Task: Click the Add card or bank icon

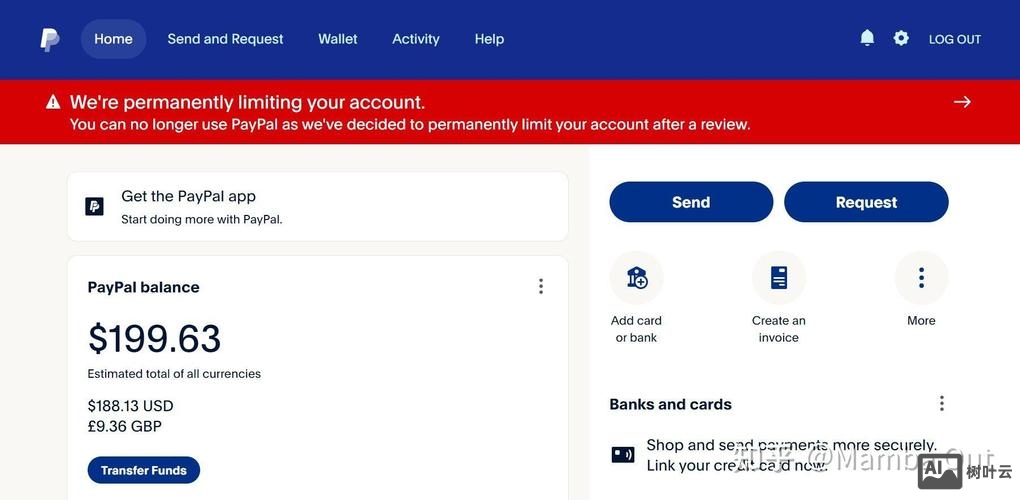Action: [x=636, y=278]
